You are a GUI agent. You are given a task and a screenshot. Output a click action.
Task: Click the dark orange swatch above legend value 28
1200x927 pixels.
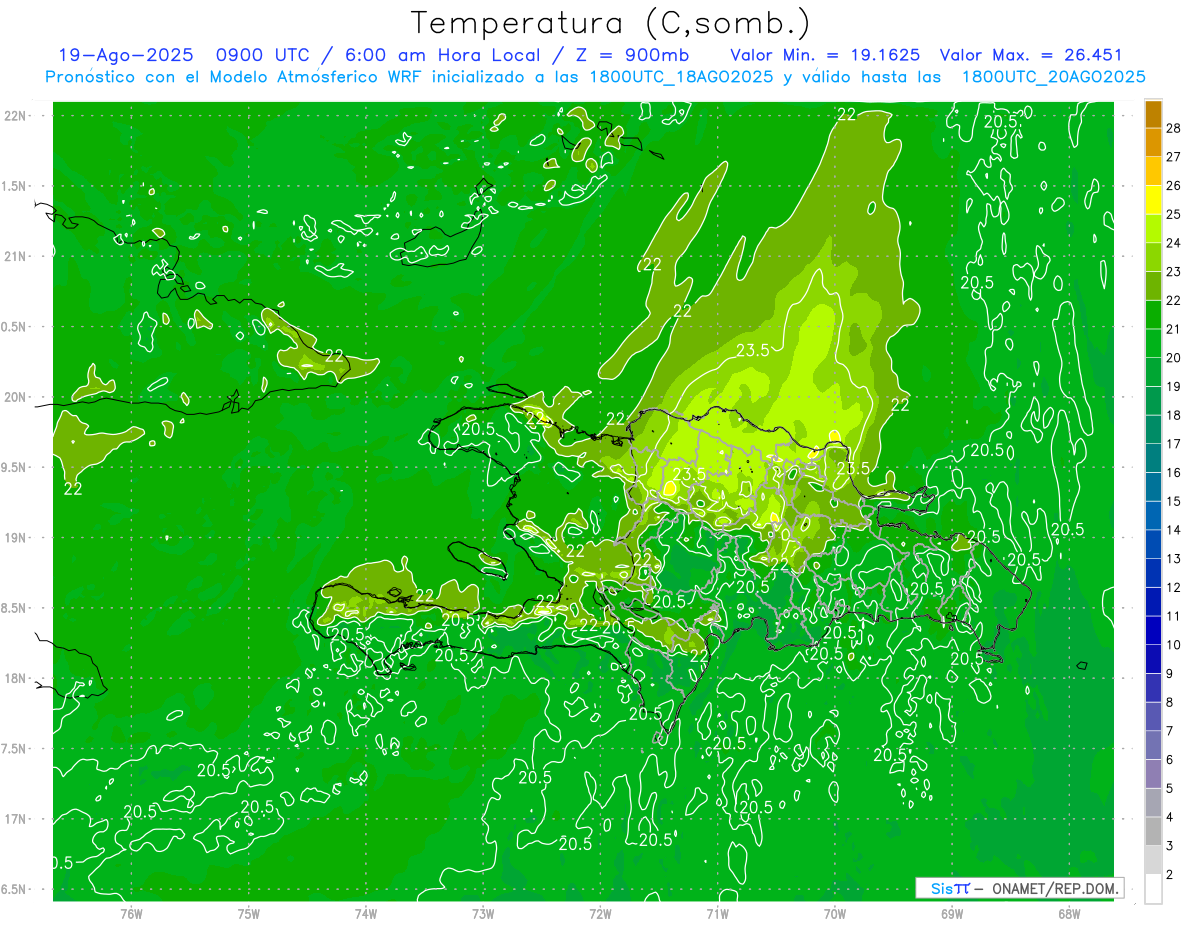click(1153, 113)
